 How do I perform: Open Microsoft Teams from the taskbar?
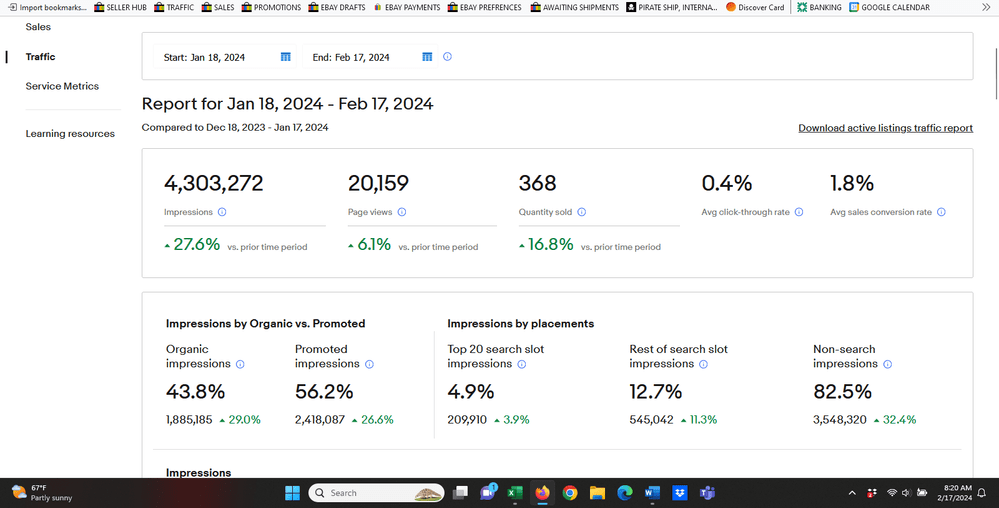(x=707, y=493)
